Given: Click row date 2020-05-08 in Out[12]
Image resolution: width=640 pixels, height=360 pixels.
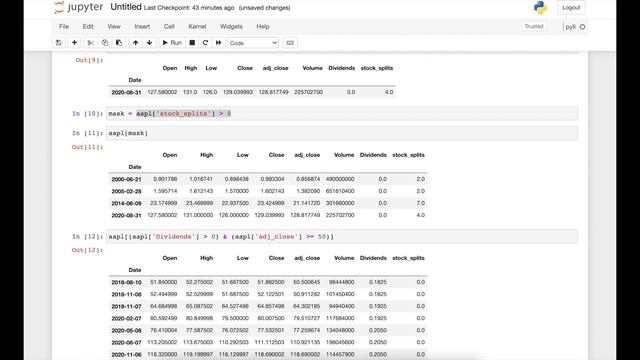Looking at the screenshot, I should [127, 331].
